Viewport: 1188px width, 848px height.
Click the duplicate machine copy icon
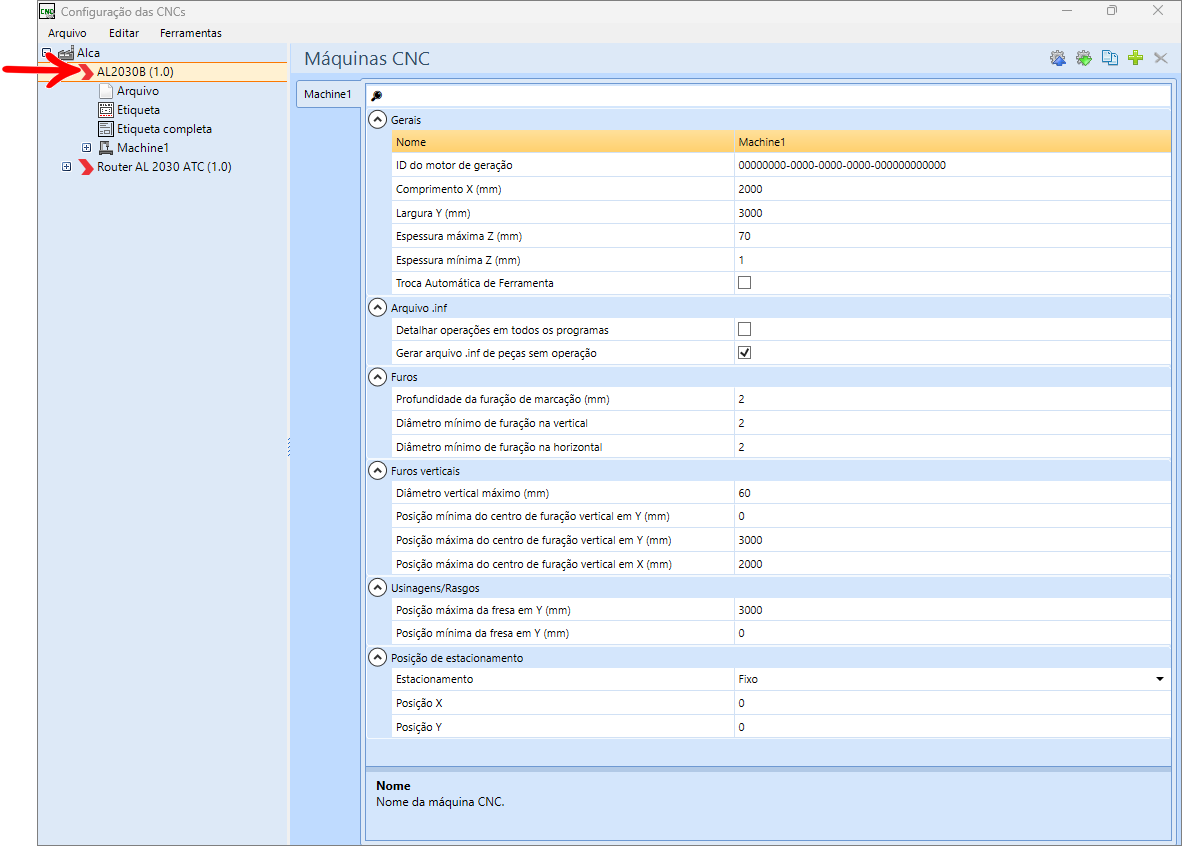coord(1110,58)
